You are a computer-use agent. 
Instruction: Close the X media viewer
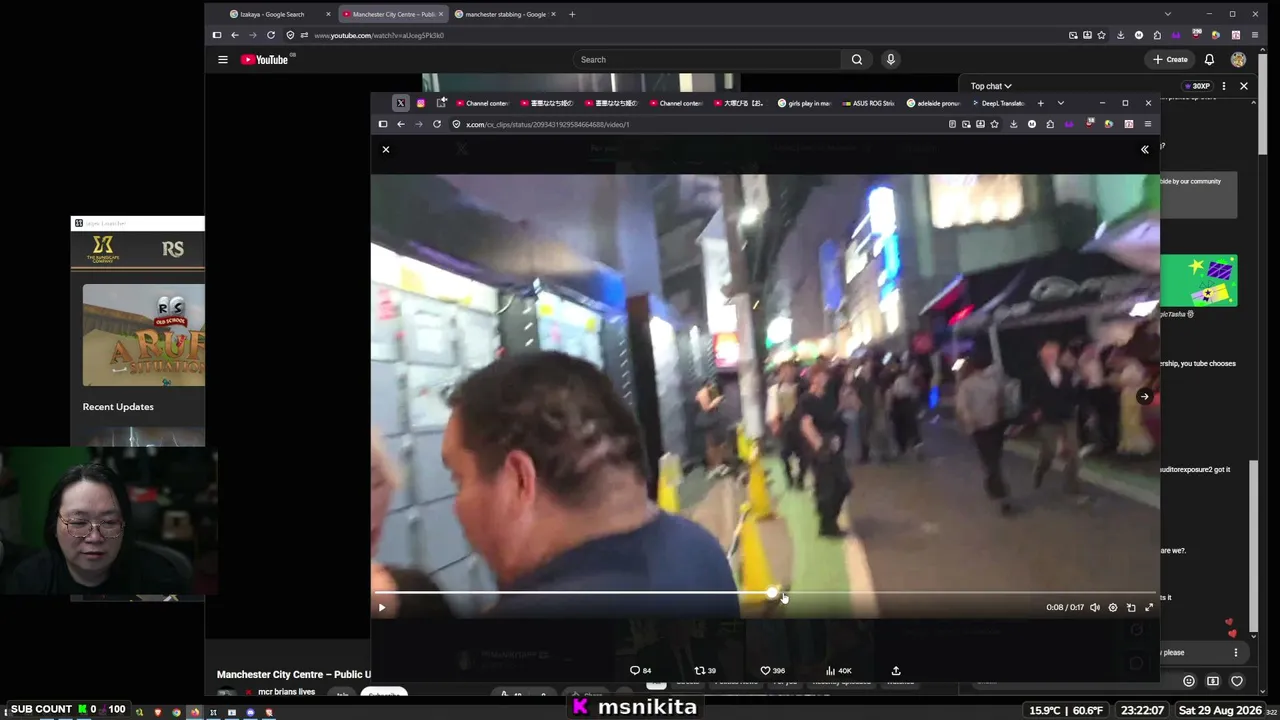(386, 149)
